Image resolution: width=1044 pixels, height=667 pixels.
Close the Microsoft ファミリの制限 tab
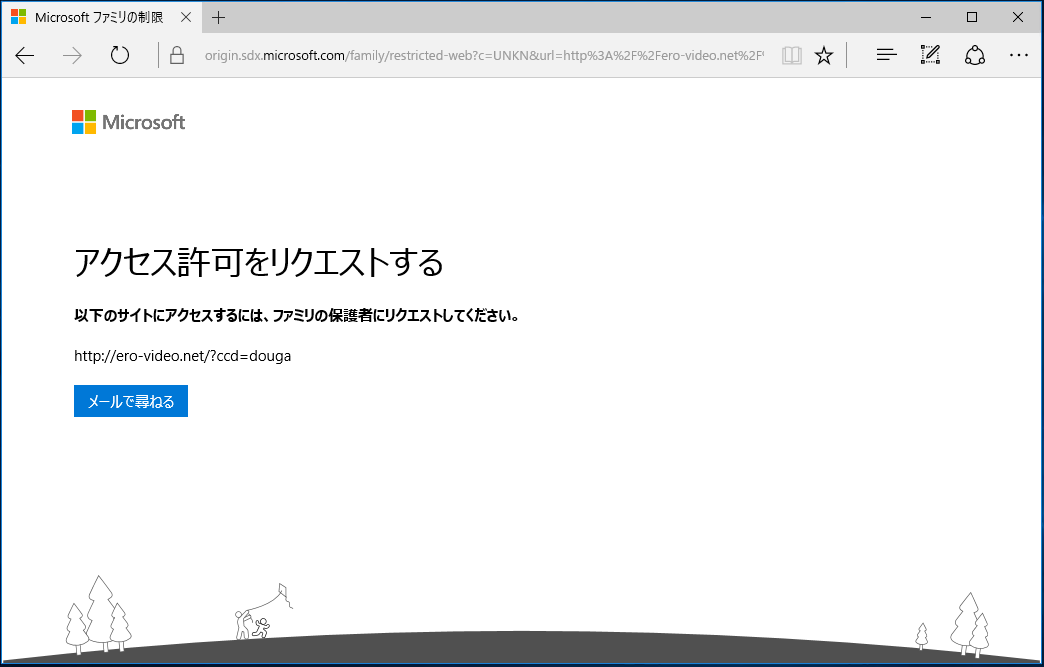(x=185, y=16)
